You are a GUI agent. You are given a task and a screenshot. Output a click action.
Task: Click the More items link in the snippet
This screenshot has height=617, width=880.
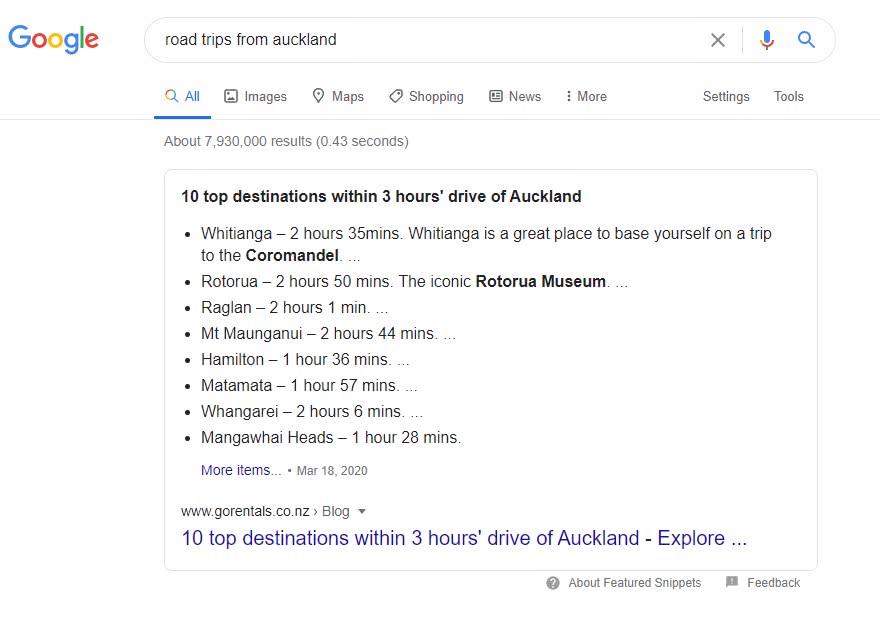point(240,470)
